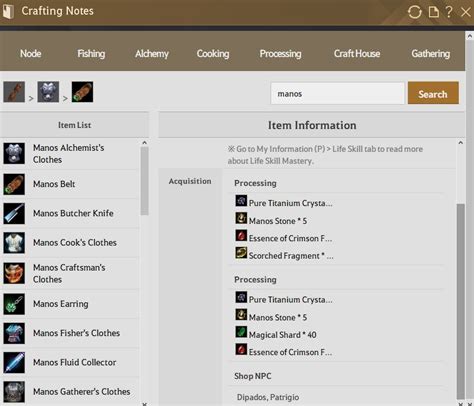This screenshot has height=406, width=474.
Task: Click the refresh icon in title bar
Action: (414, 12)
